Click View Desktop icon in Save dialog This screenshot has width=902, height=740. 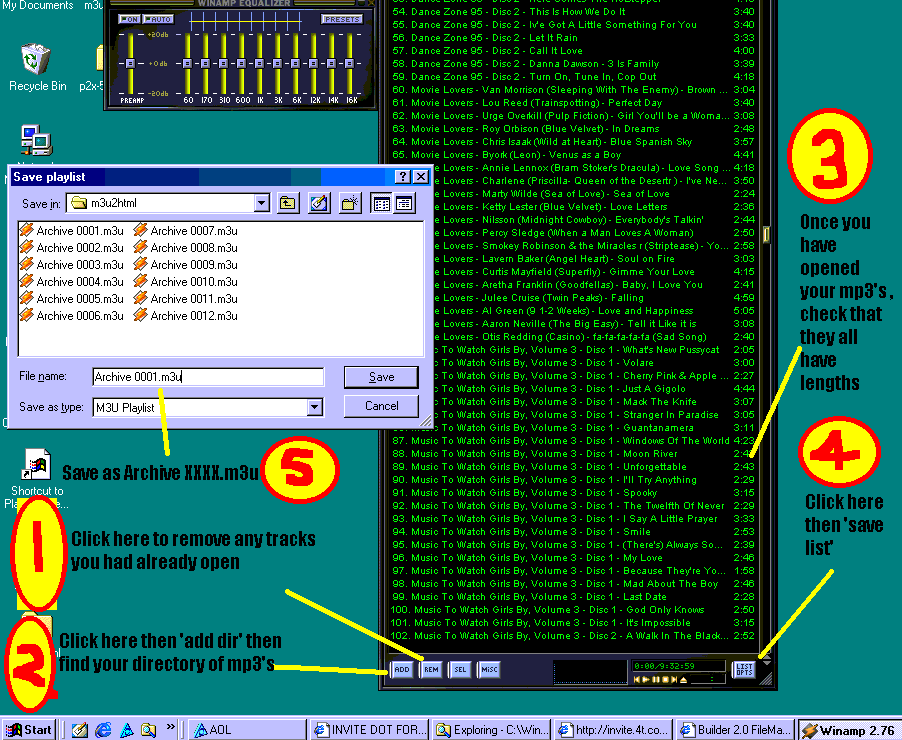[x=319, y=203]
